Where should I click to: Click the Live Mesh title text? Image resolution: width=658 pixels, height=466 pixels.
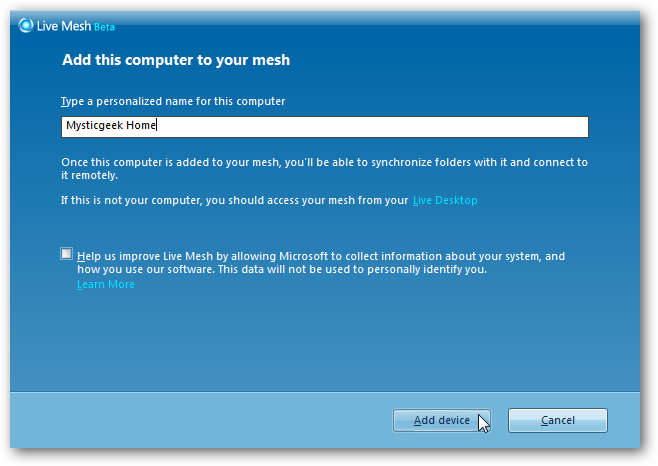[x=64, y=26]
